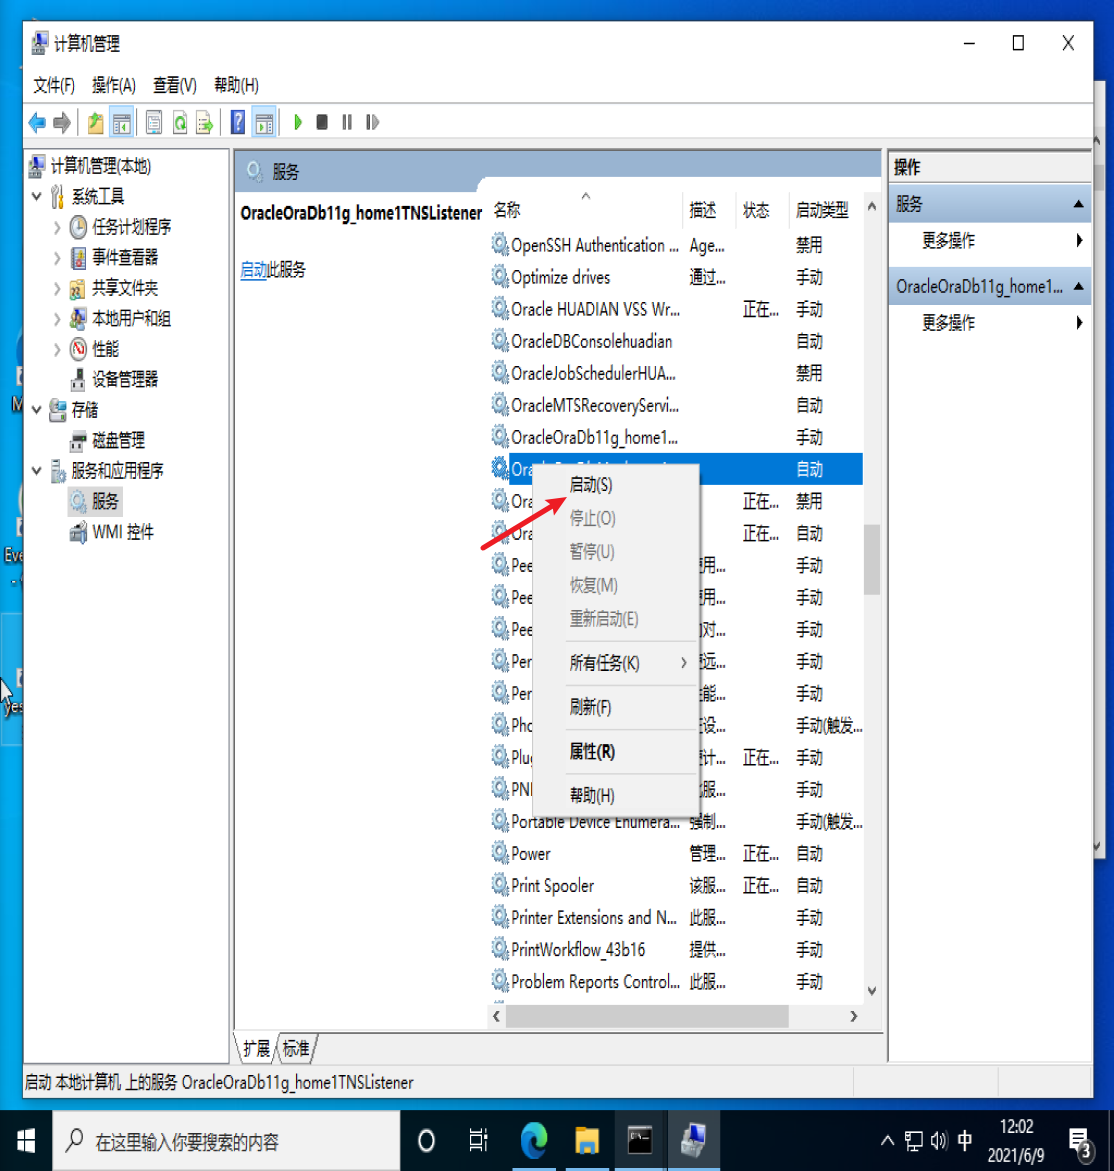Viewport: 1114px width, 1171px height.
Task: Sort by the 启动类型 column header
Action: point(824,210)
